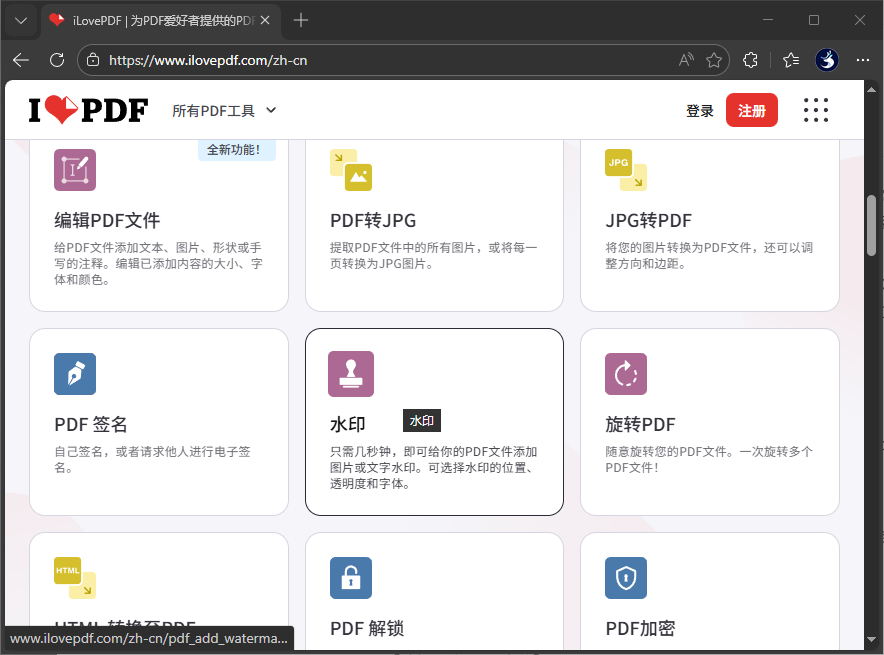Viewport: 884px width, 655px height.
Task: Open the 水印 watermark stamp icon
Action: pos(350,373)
